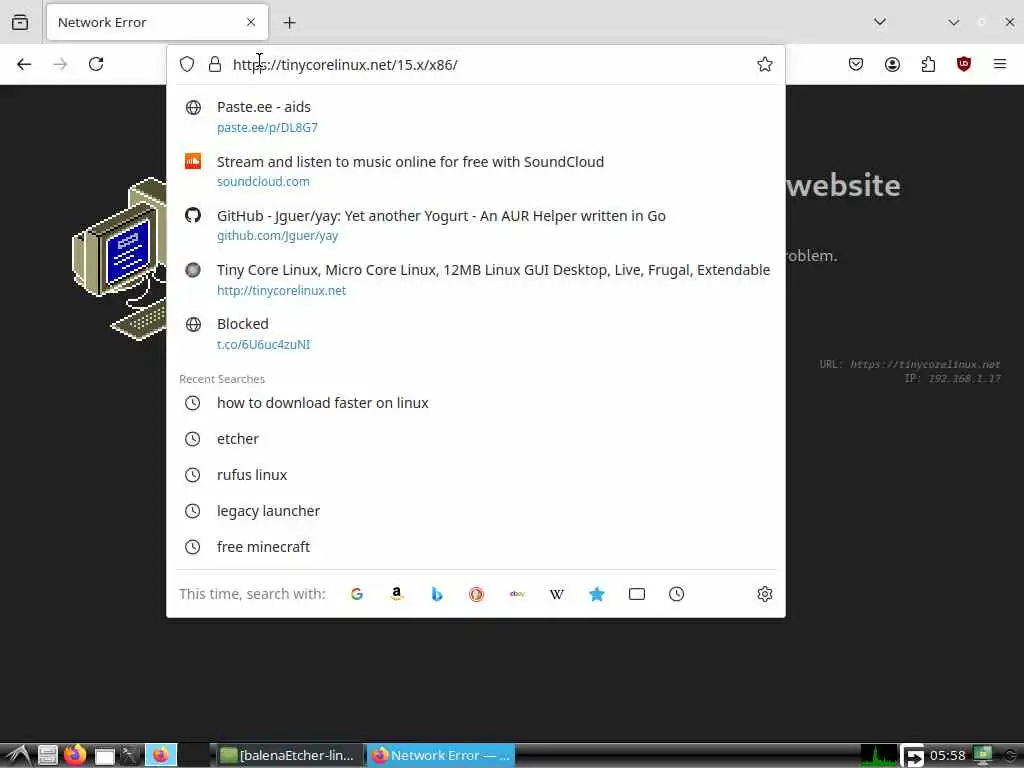Launch the file manager from the taskbar
The width and height of the screenshot is (1024, 768).
click(47, 756)
